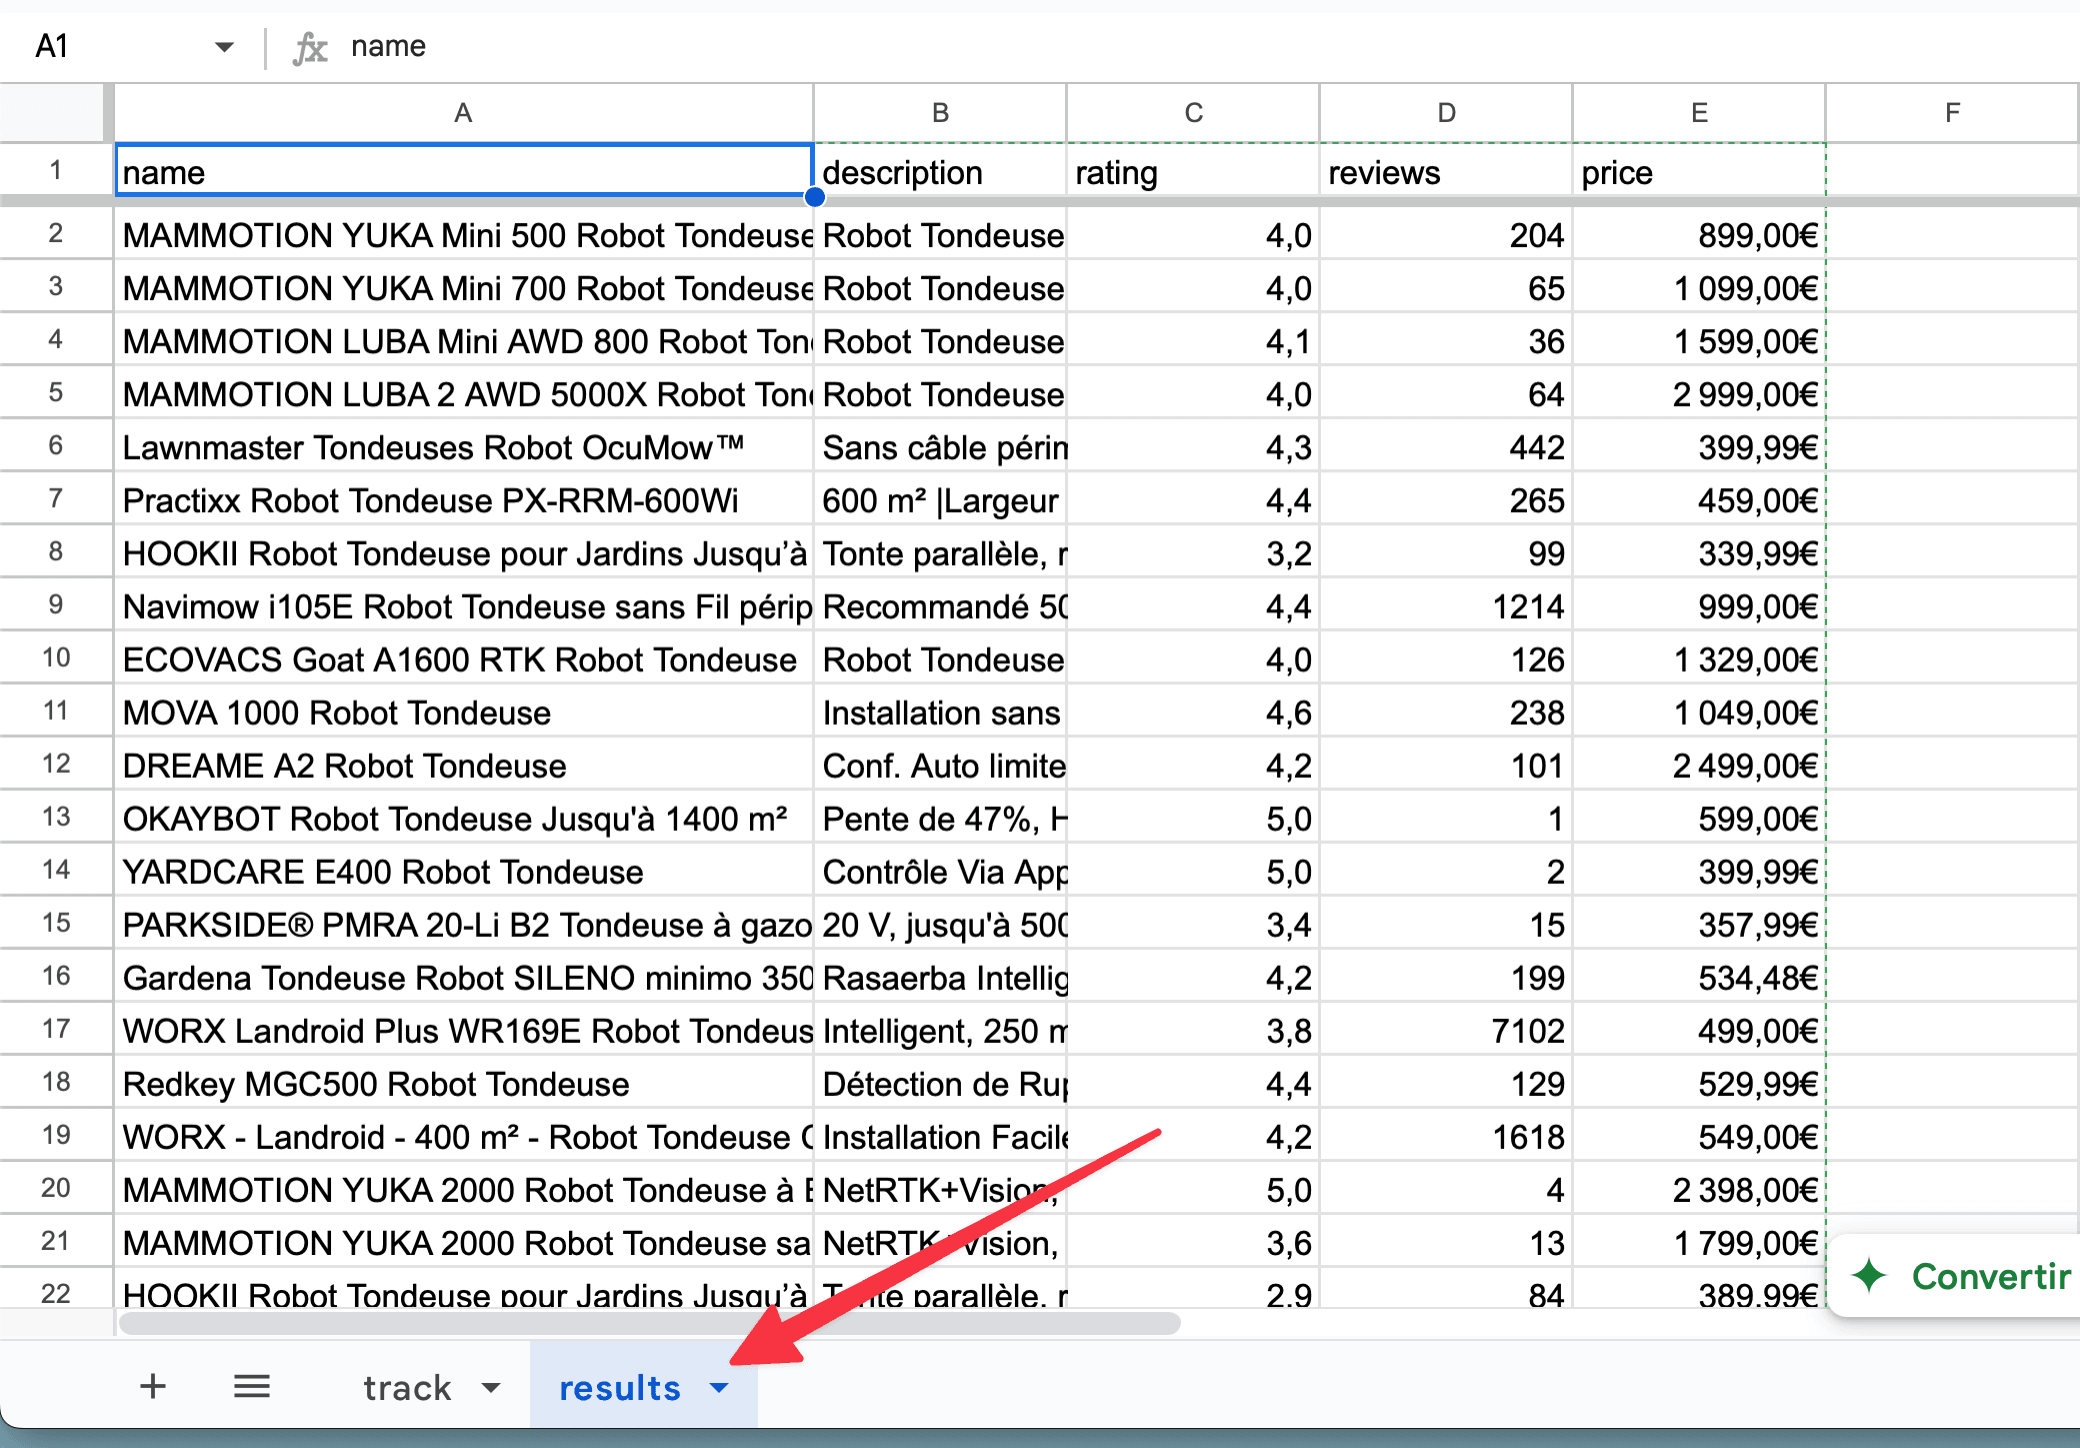2080x1448 pixels.
Task: Select cell 'YARDCARE E400 Robot Tondeuse'
Action: pos(464,871)
